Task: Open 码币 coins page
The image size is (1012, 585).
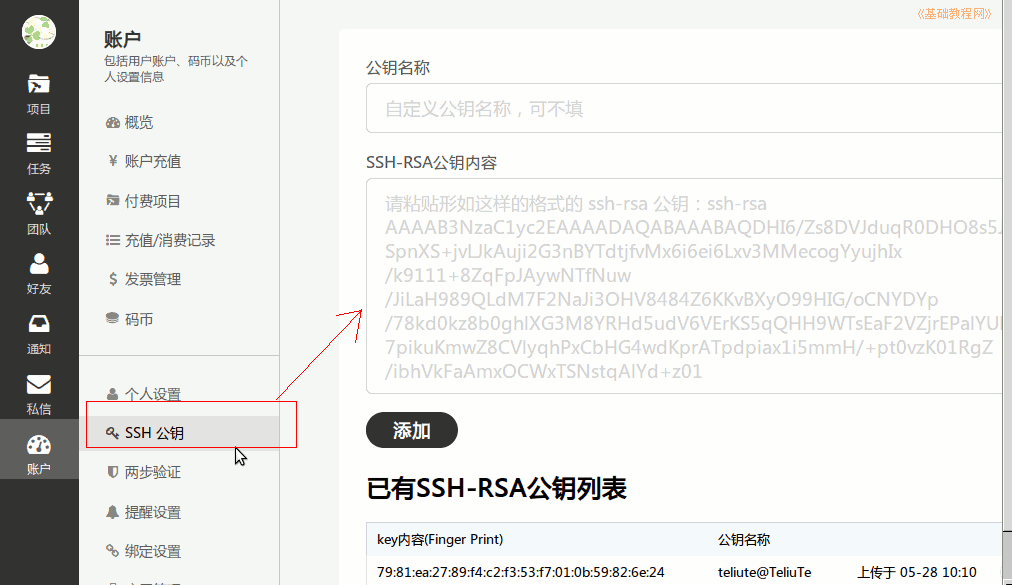Action: (139, 319)
